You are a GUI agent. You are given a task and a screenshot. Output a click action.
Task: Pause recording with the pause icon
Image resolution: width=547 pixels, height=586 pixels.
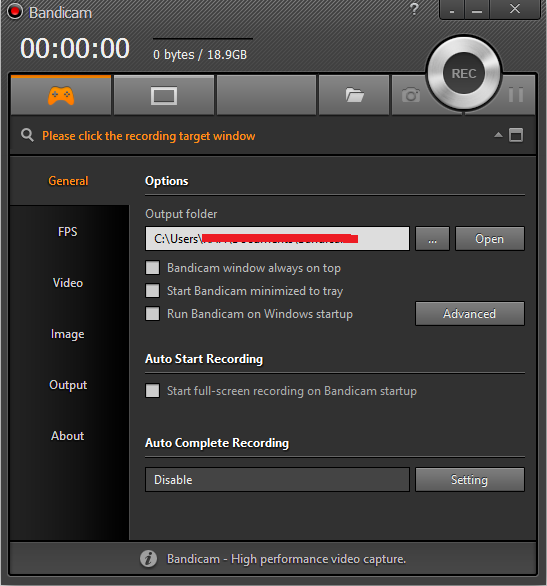(516, 95)
